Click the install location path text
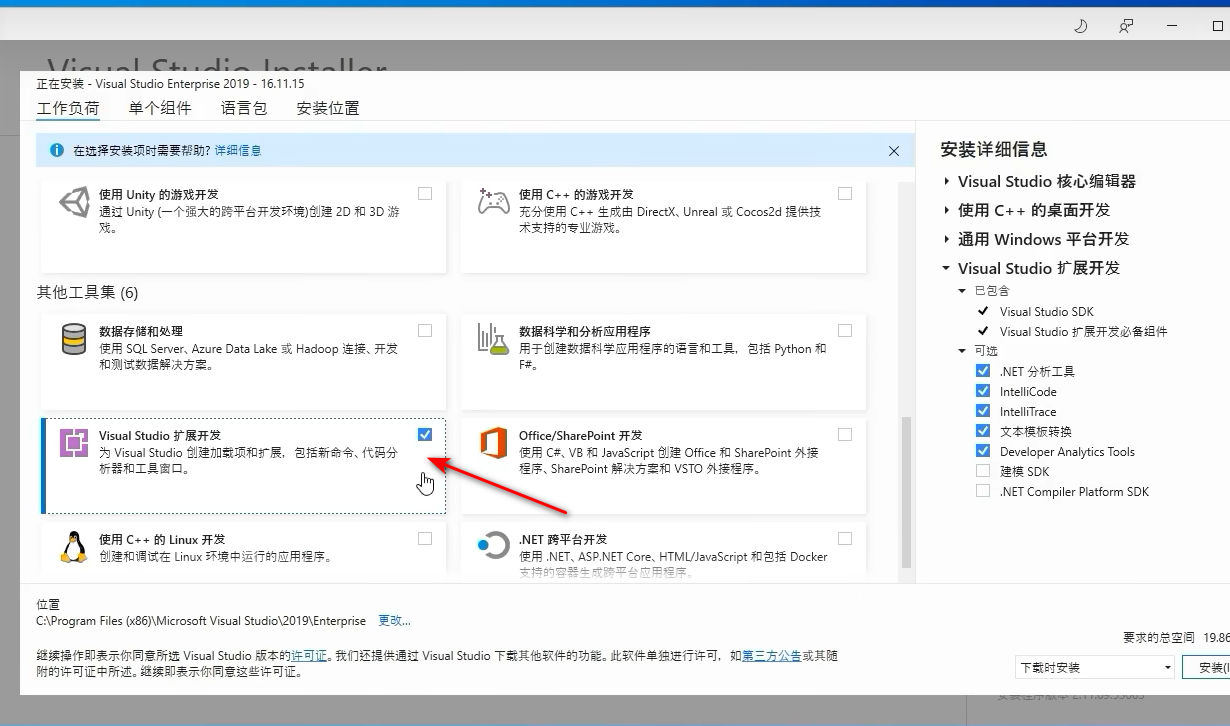This screenshot has height=726, width=1230. point(201,621)
